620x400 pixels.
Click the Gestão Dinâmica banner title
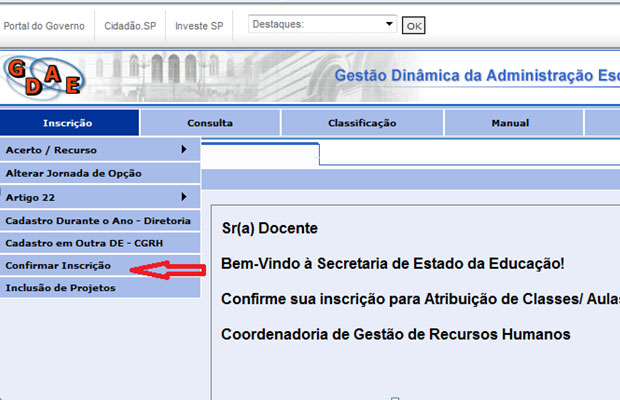point(476,76)
